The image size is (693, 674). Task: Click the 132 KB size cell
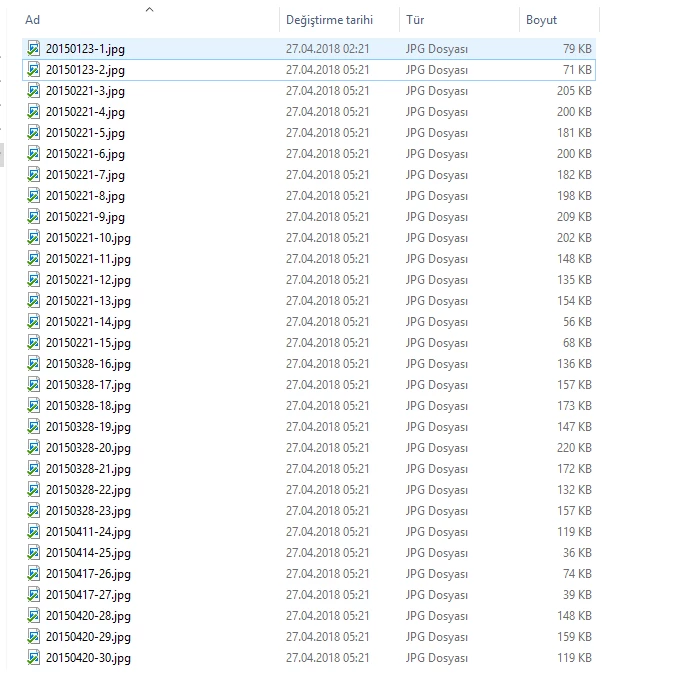[x=574, y=490]
